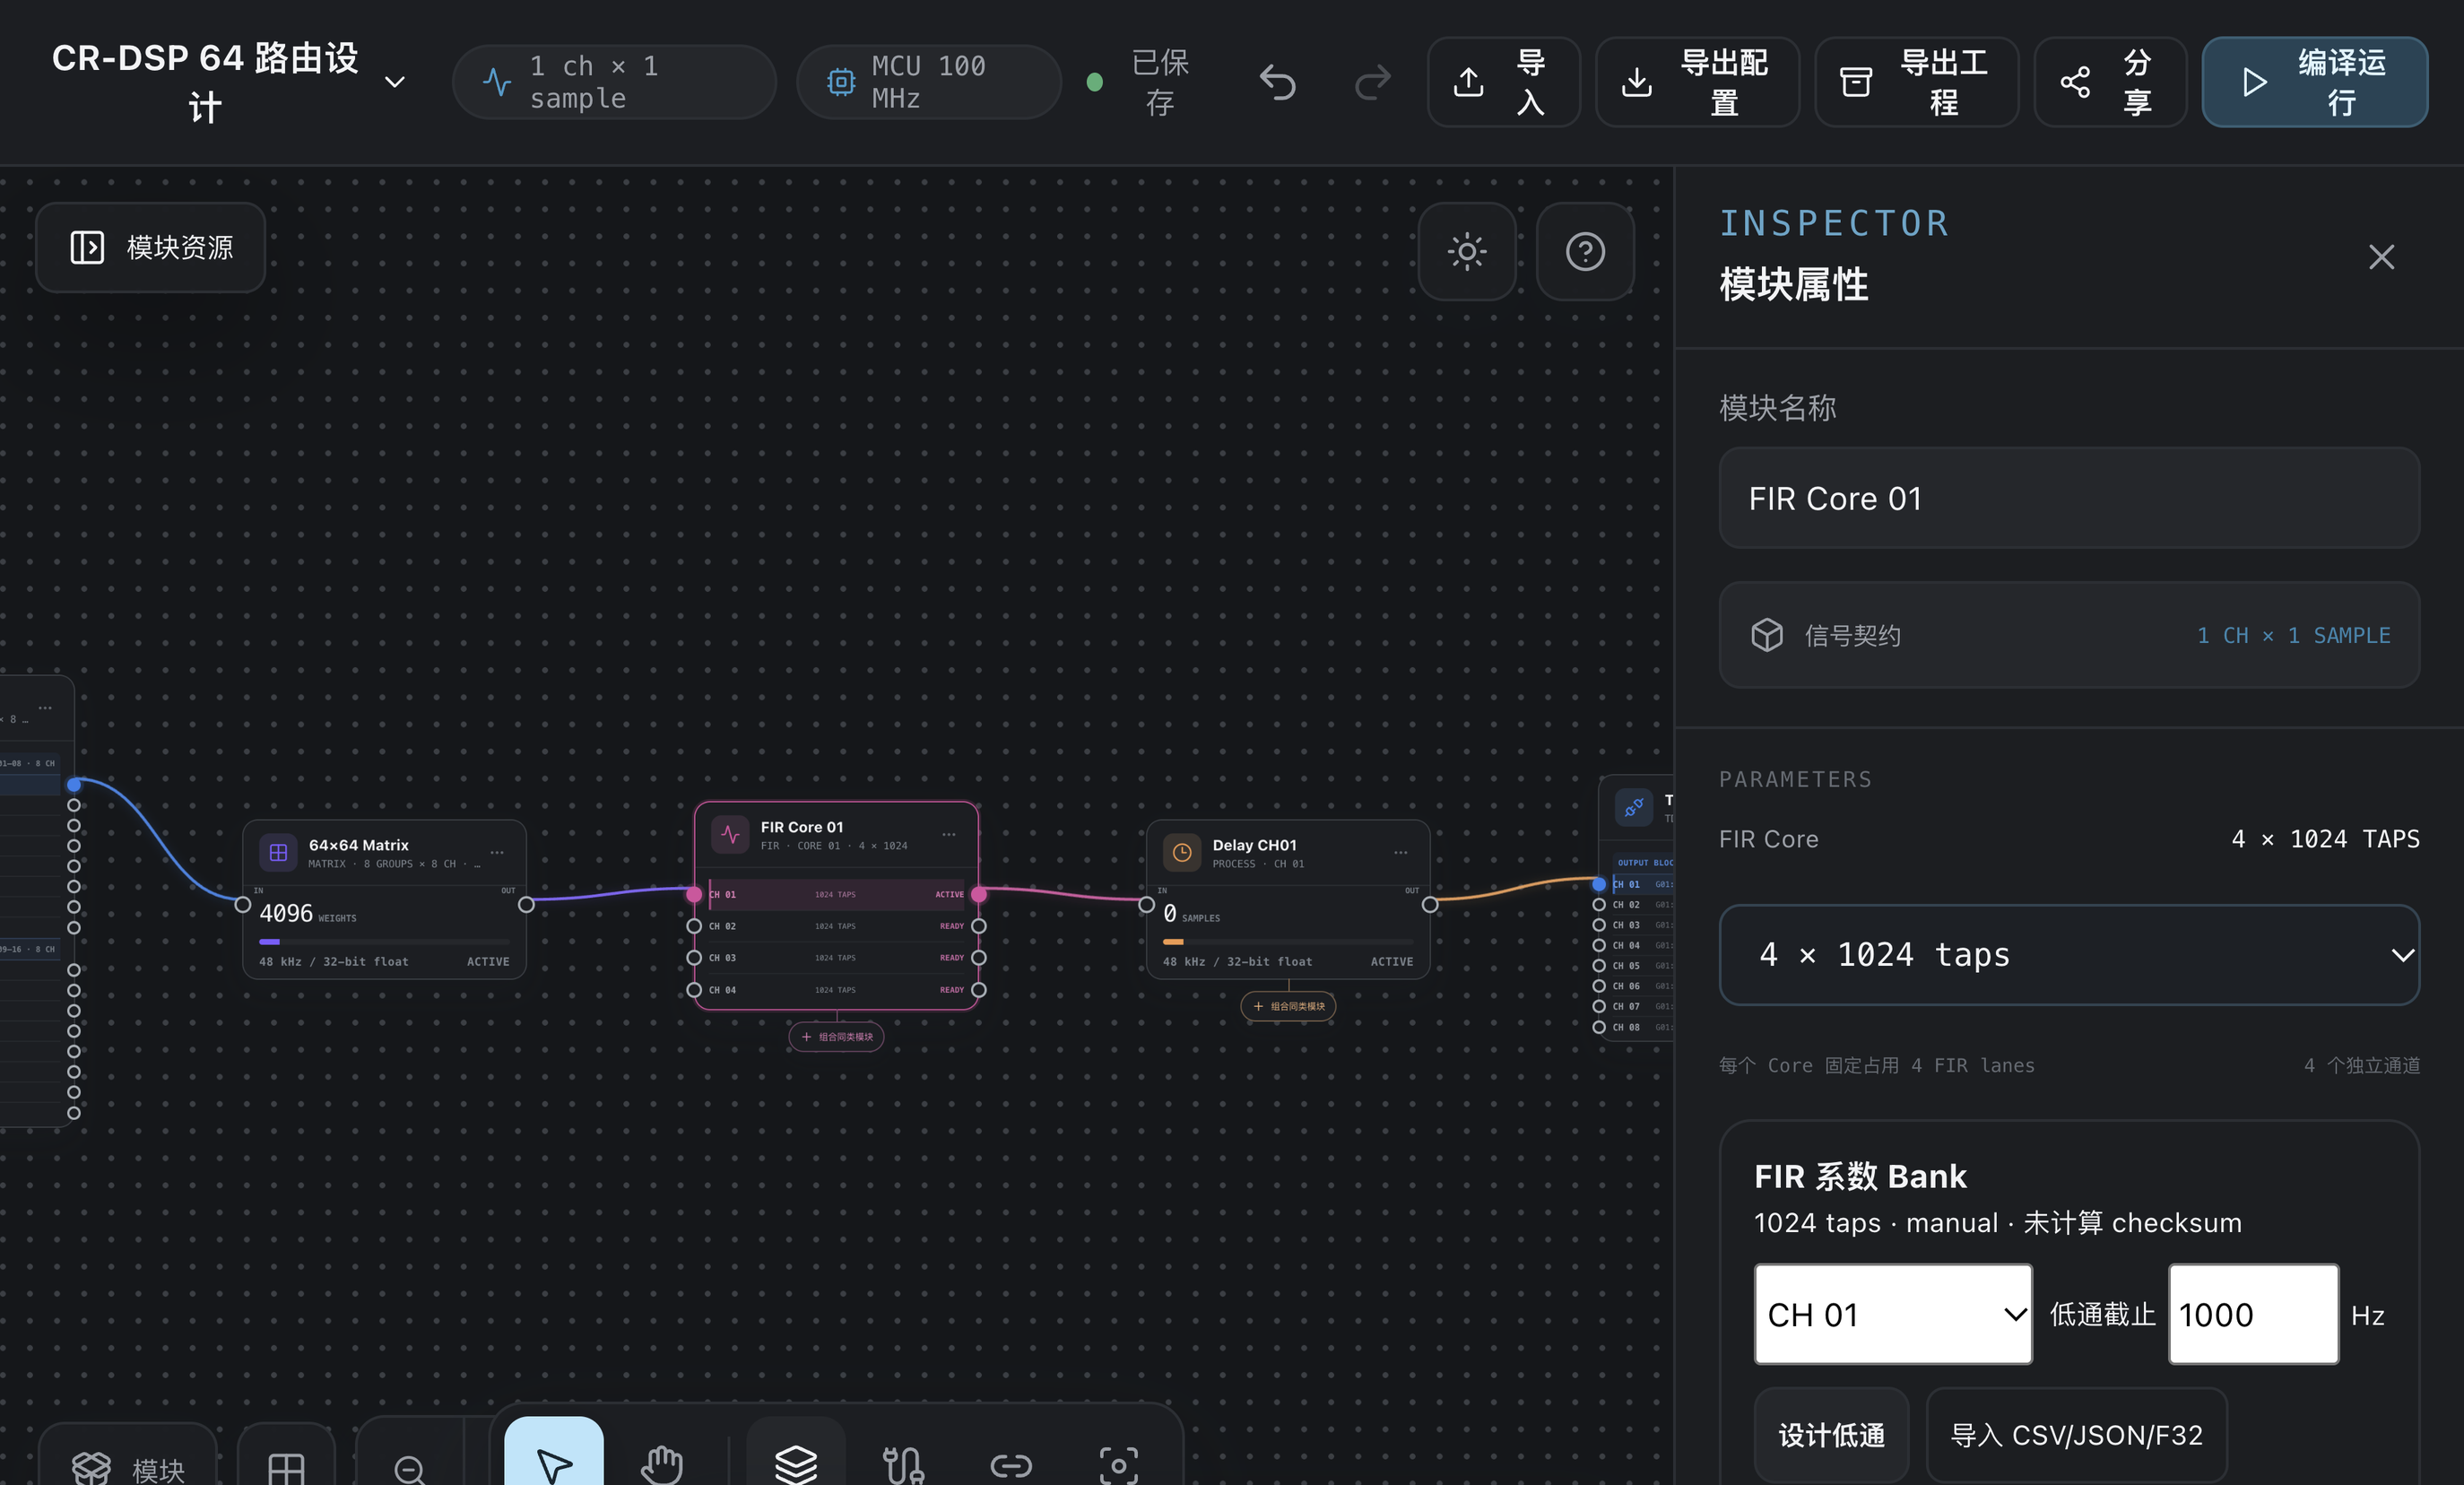Click the Delay CH01 samples progress bar
This screenshot has width=2464, height=1485.
[1288, 941]
